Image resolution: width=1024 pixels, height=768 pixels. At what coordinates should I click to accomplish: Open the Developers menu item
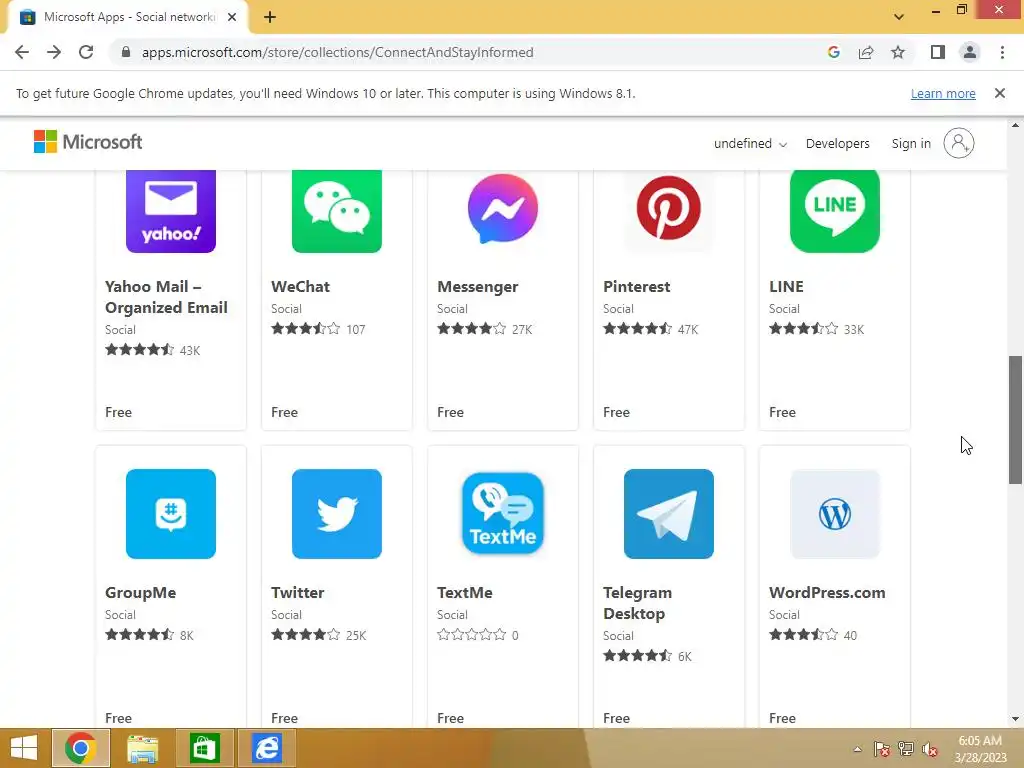point(837,144)
